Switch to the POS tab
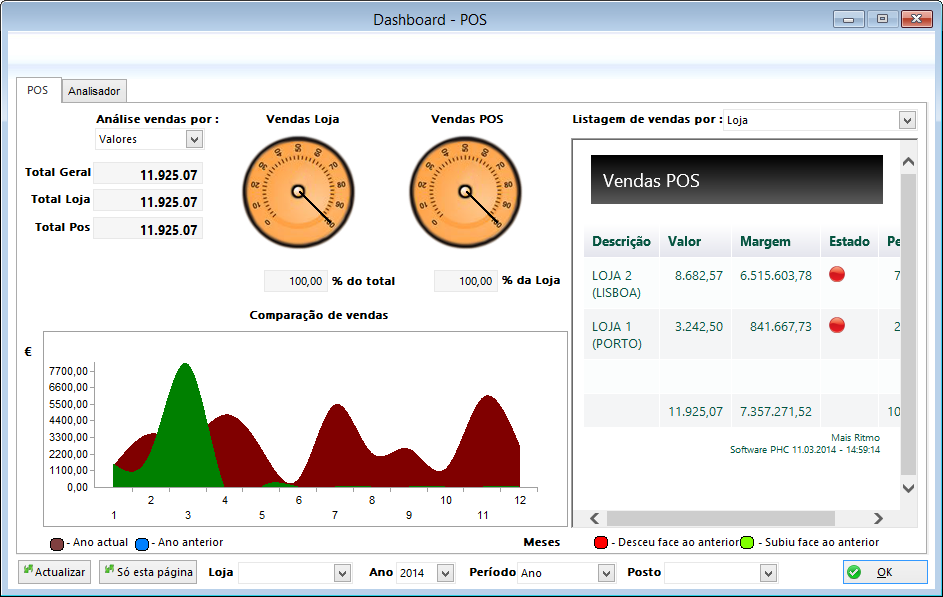The image size is (943, 597). click(x=38, y=90)
